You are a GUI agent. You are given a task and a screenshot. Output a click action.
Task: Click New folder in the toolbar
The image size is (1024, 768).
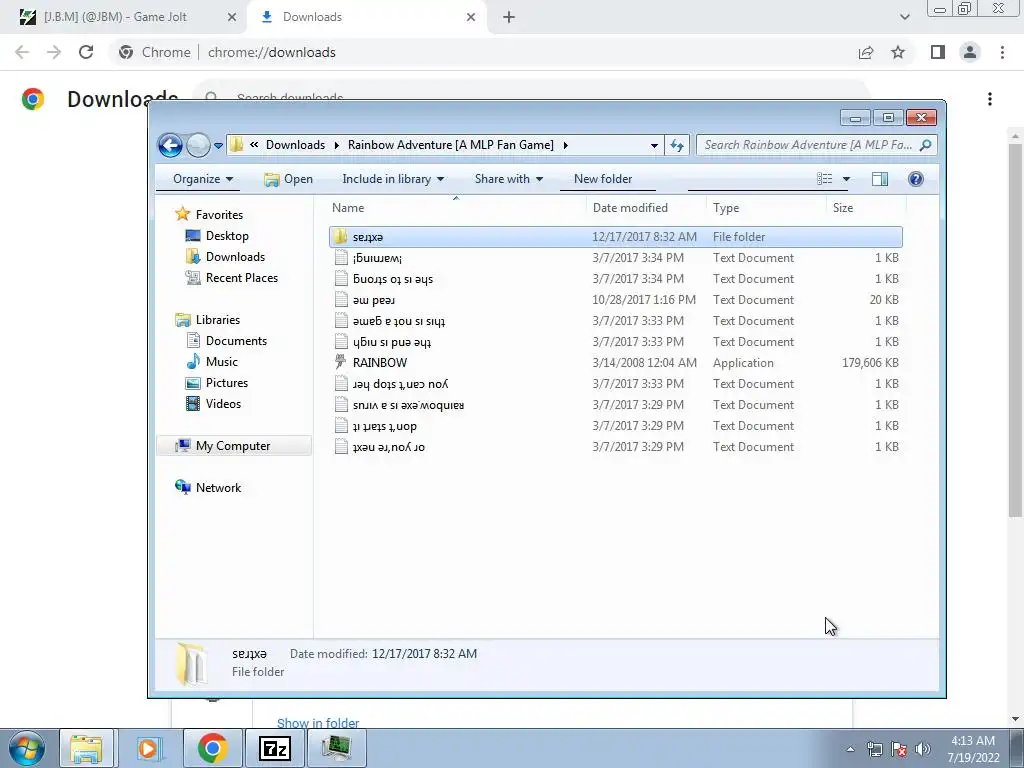[603, 179]
